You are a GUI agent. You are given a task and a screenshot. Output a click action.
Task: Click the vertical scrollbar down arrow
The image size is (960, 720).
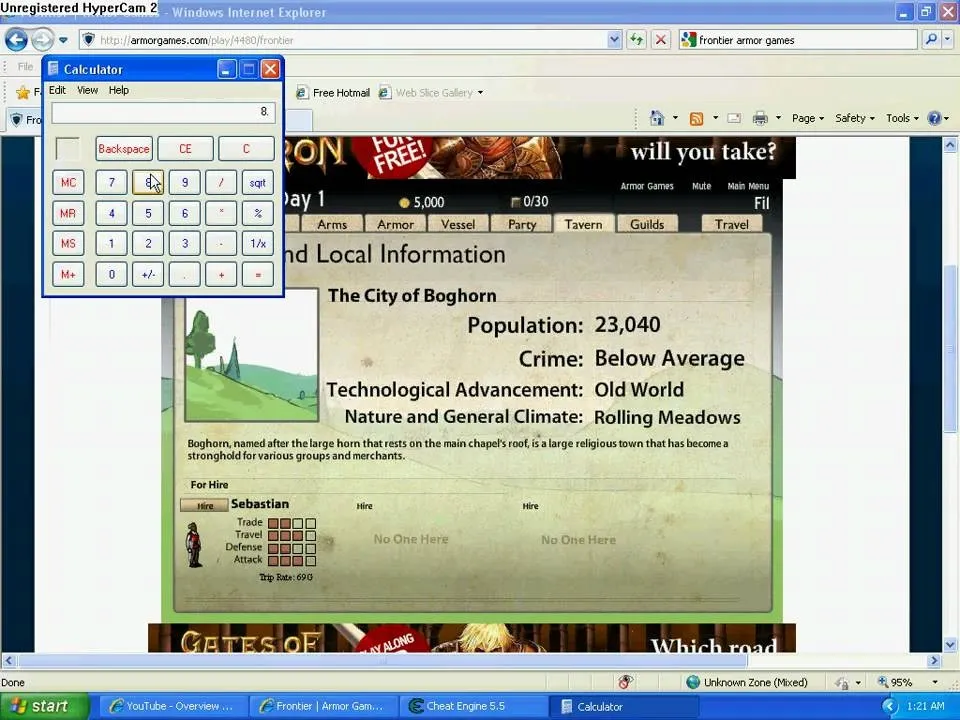(950, 644)
